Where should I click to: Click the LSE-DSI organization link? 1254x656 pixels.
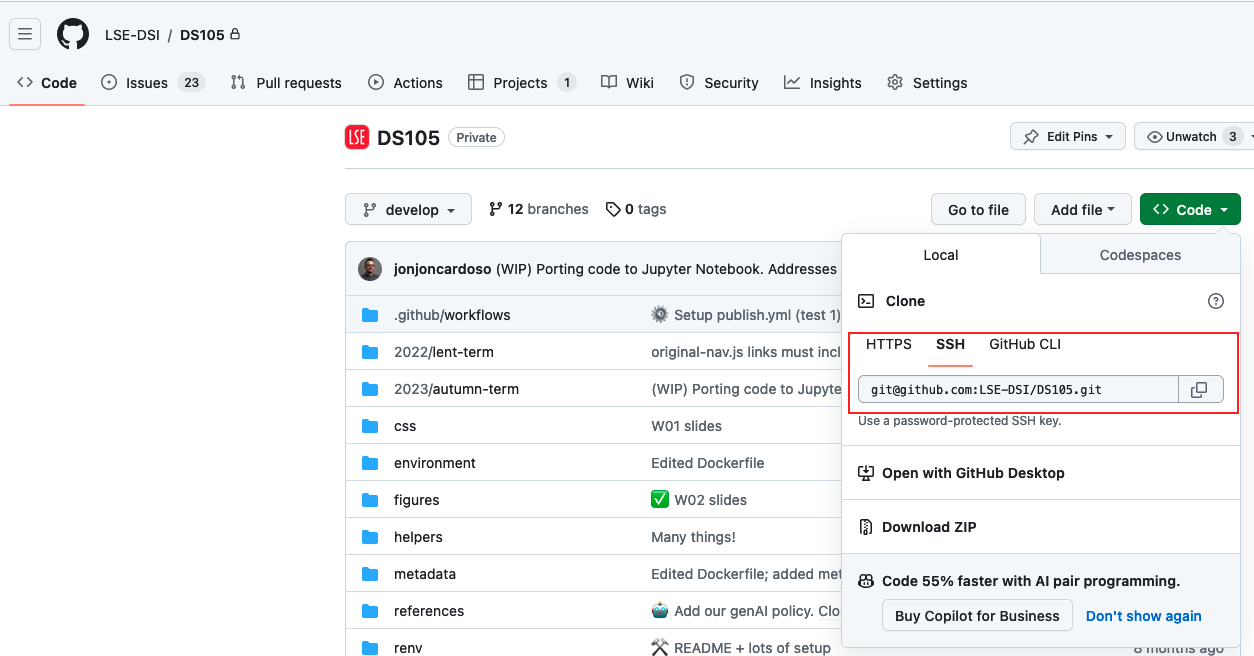(x=132, y=34)
